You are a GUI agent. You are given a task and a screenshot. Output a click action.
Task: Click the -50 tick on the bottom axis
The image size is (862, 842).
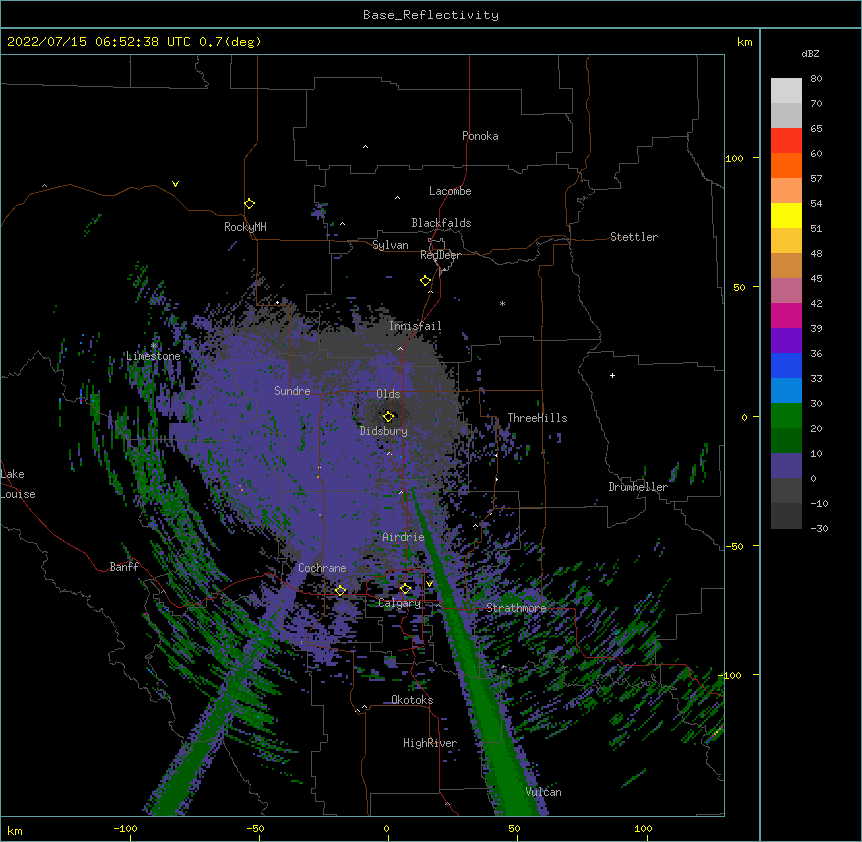click(255, 828)
